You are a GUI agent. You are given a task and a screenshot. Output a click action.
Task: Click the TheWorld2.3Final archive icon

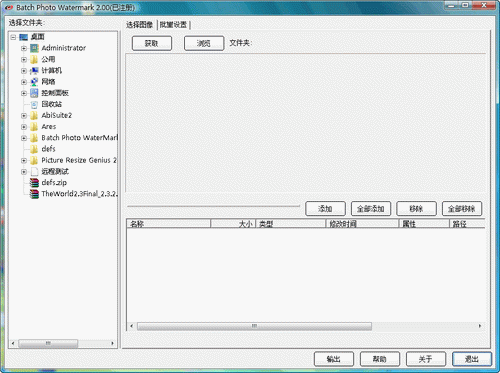coord(34,194)
